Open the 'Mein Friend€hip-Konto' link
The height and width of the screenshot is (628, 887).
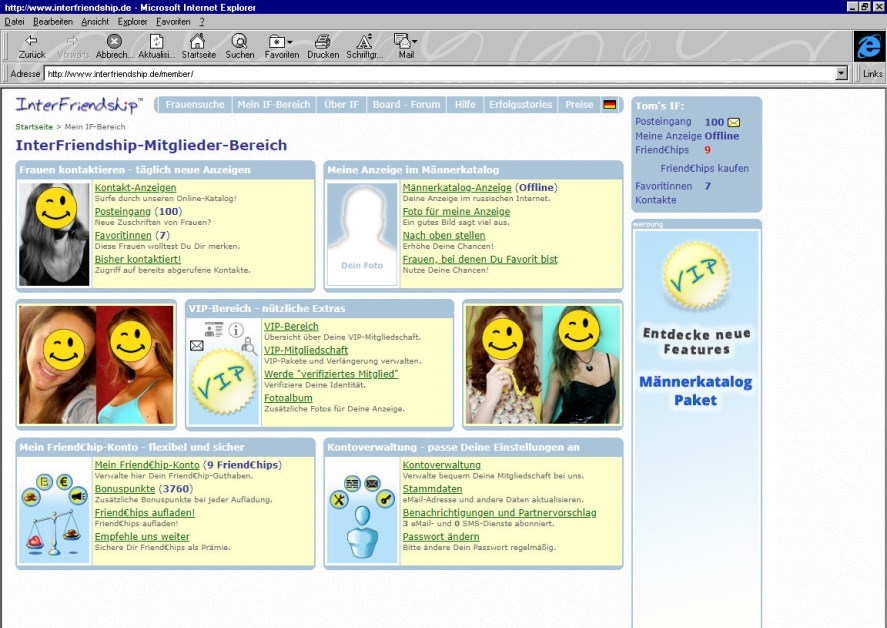click(147, 464)
